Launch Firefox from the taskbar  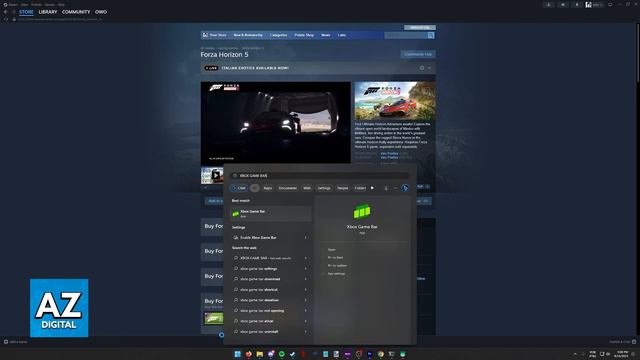point(249,354)
